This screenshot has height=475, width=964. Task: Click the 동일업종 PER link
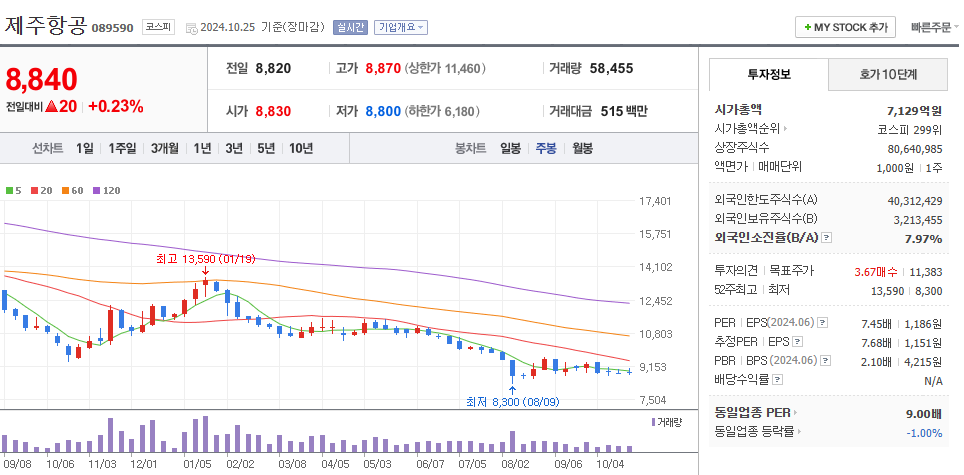753,413
